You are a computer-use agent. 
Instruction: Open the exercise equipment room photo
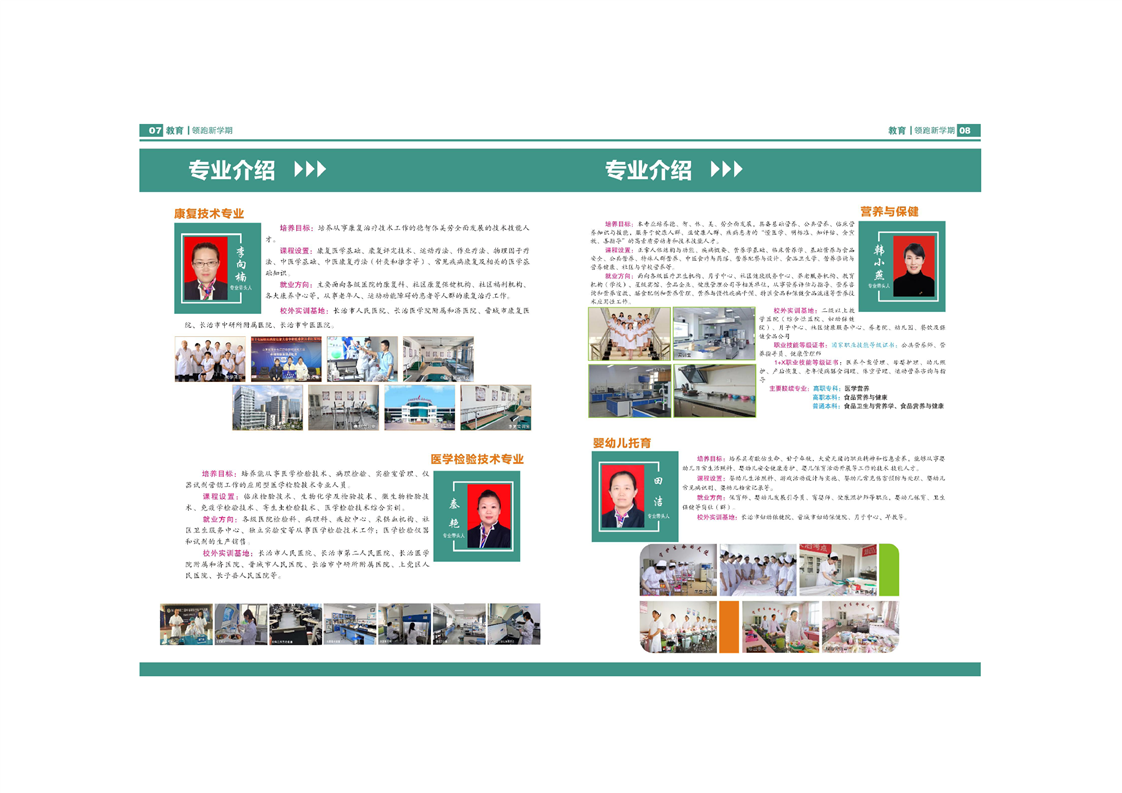pyautogui.click(x=343, y=407)
